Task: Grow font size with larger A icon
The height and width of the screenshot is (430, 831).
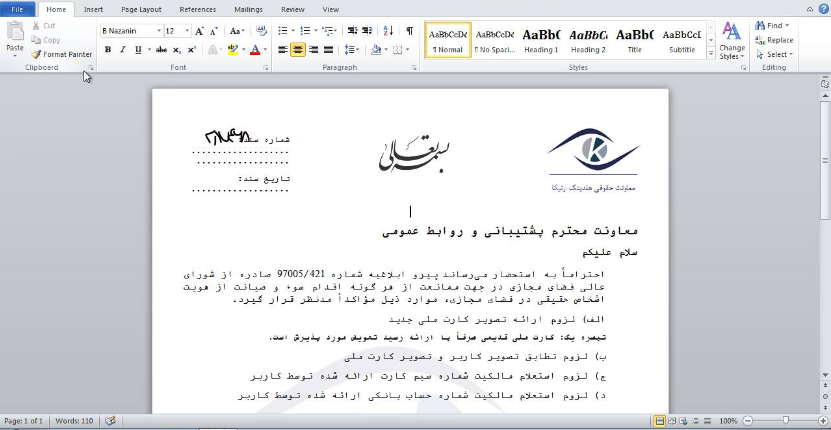Action: [199, 31]
